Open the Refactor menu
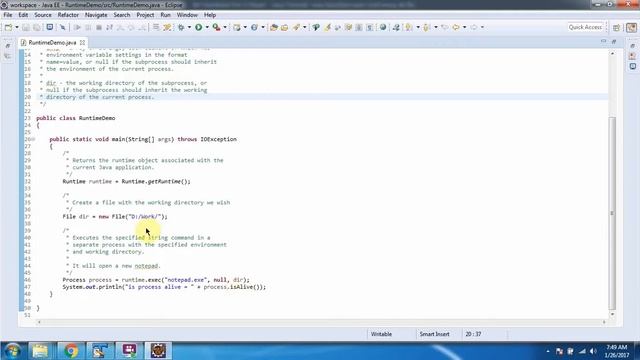This screenshot has height=360, width=640. pyautogui.click(x=68, y=15)
